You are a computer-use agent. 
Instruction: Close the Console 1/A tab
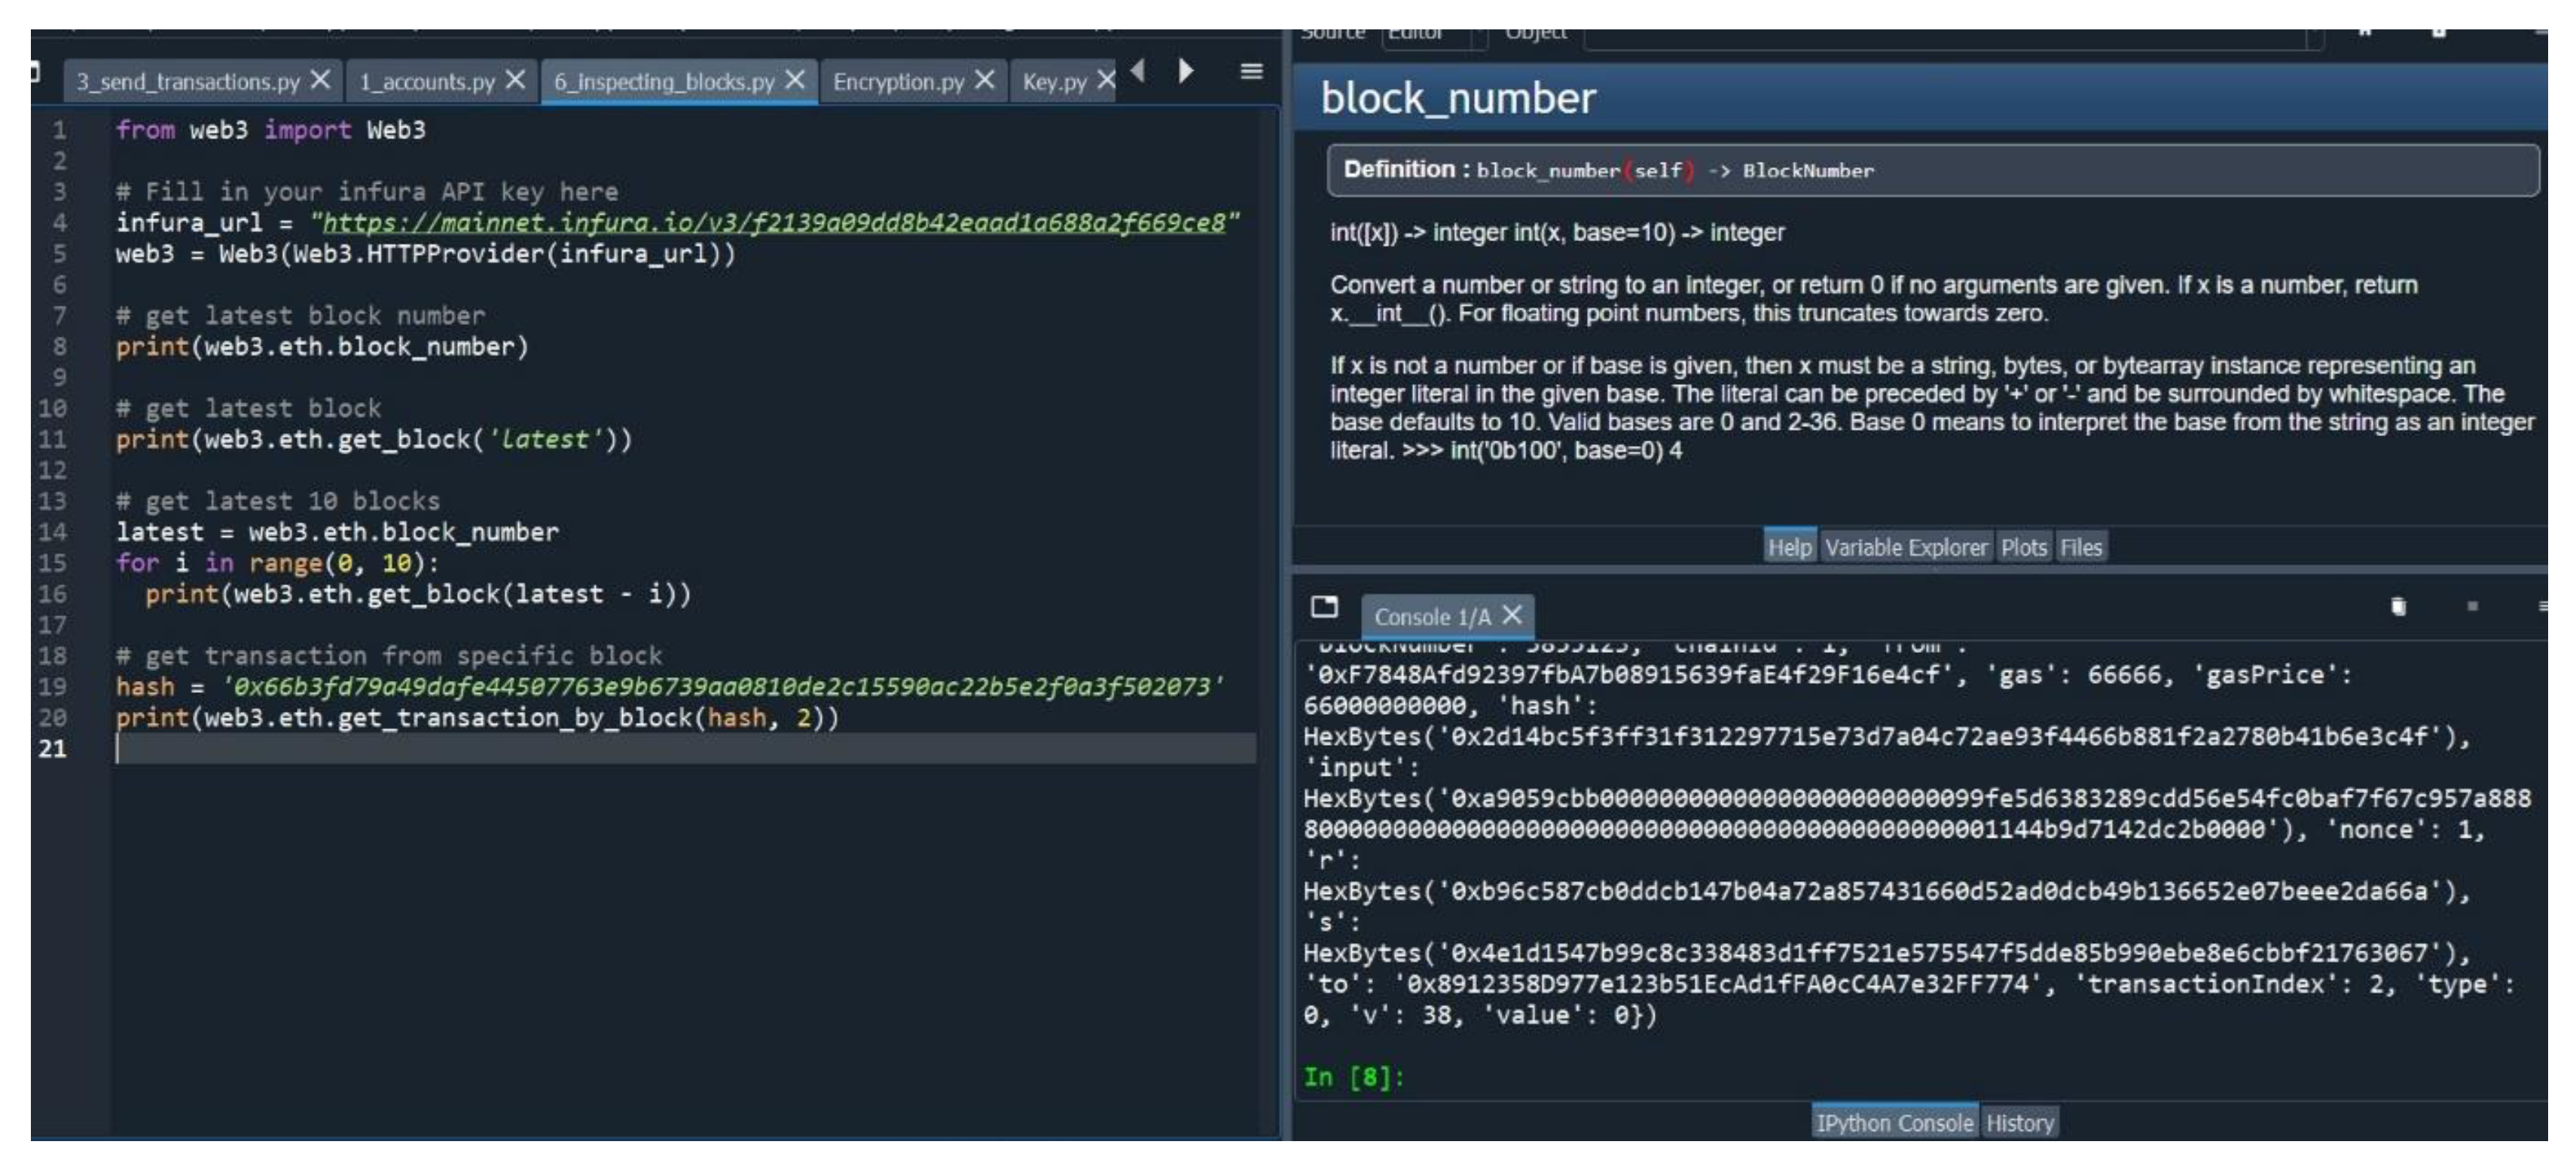[x=1512, y=615]
